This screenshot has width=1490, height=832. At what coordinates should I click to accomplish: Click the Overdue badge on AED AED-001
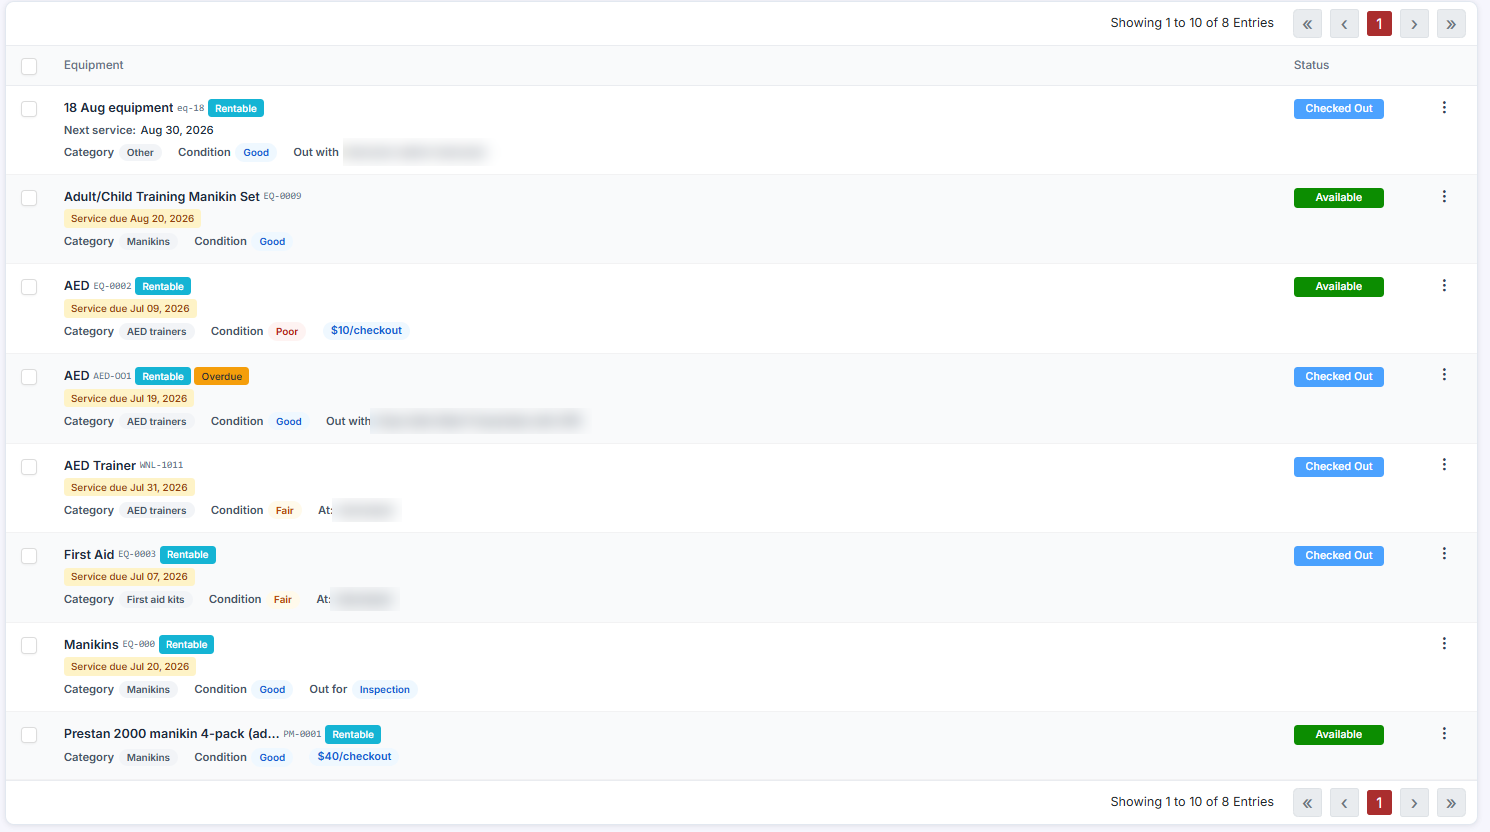(222, 377)
